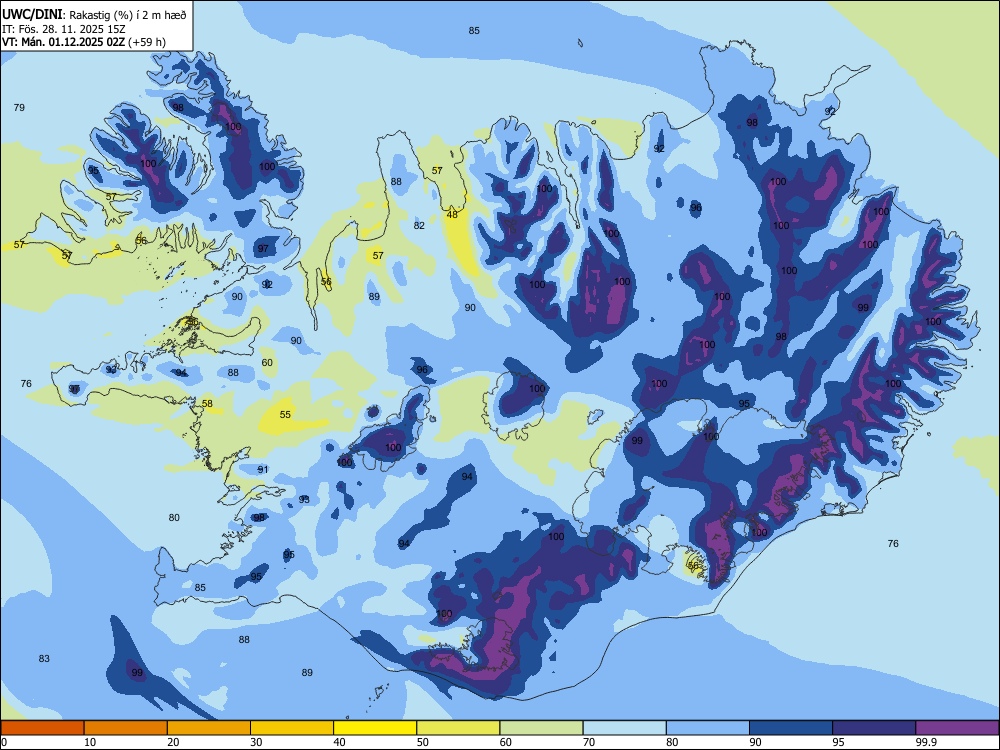Viewport: 1000px width, 750px height.
Task: Click the legend tick label '70'
Action: pyautogui.click(x=589, y=742)
